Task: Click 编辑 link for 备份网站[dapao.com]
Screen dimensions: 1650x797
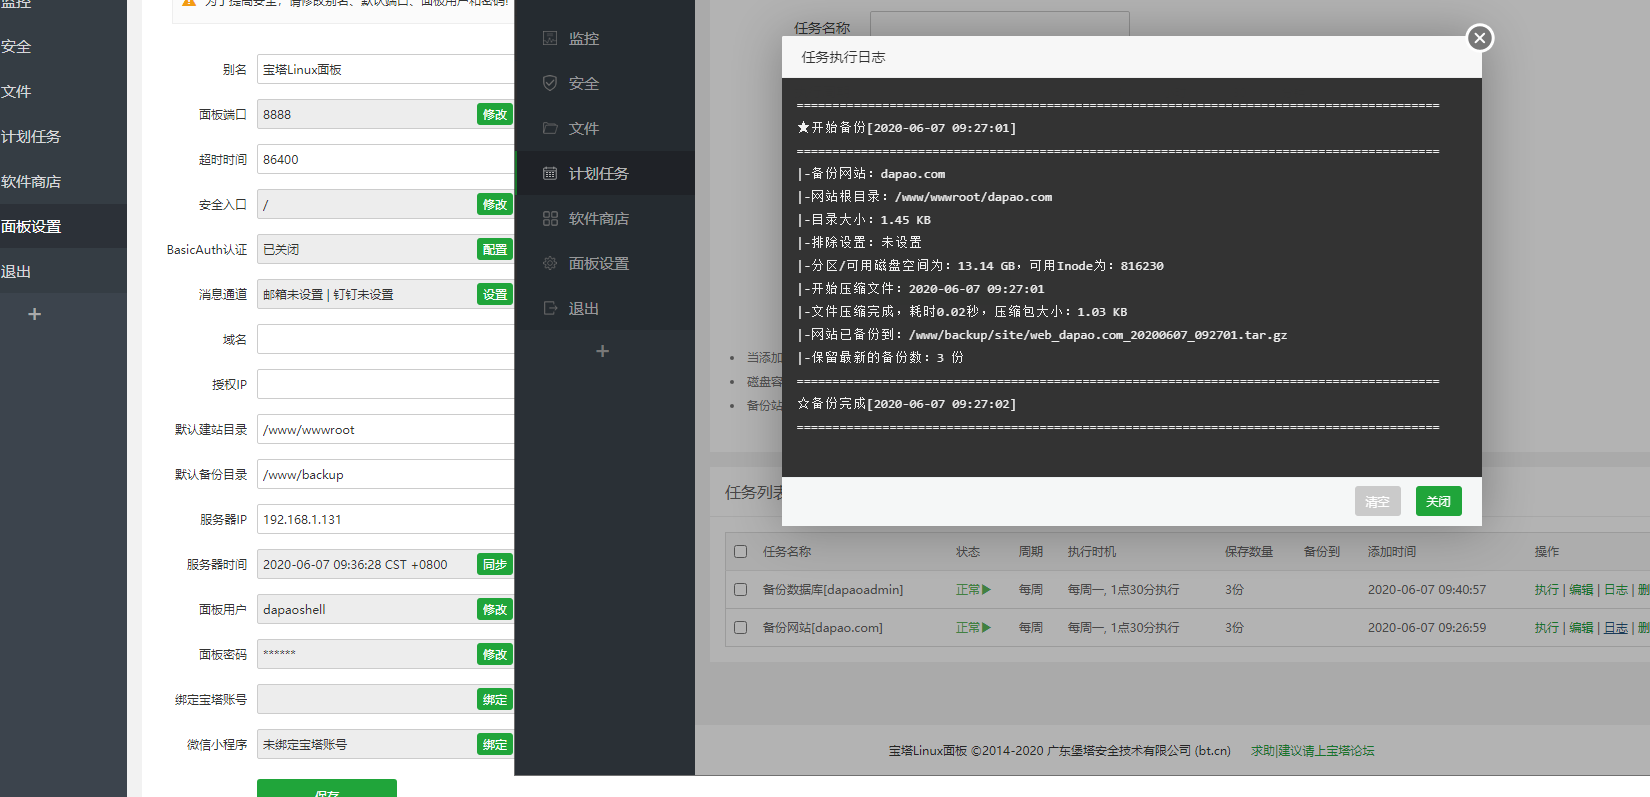Action: [x=1581, y=627]
